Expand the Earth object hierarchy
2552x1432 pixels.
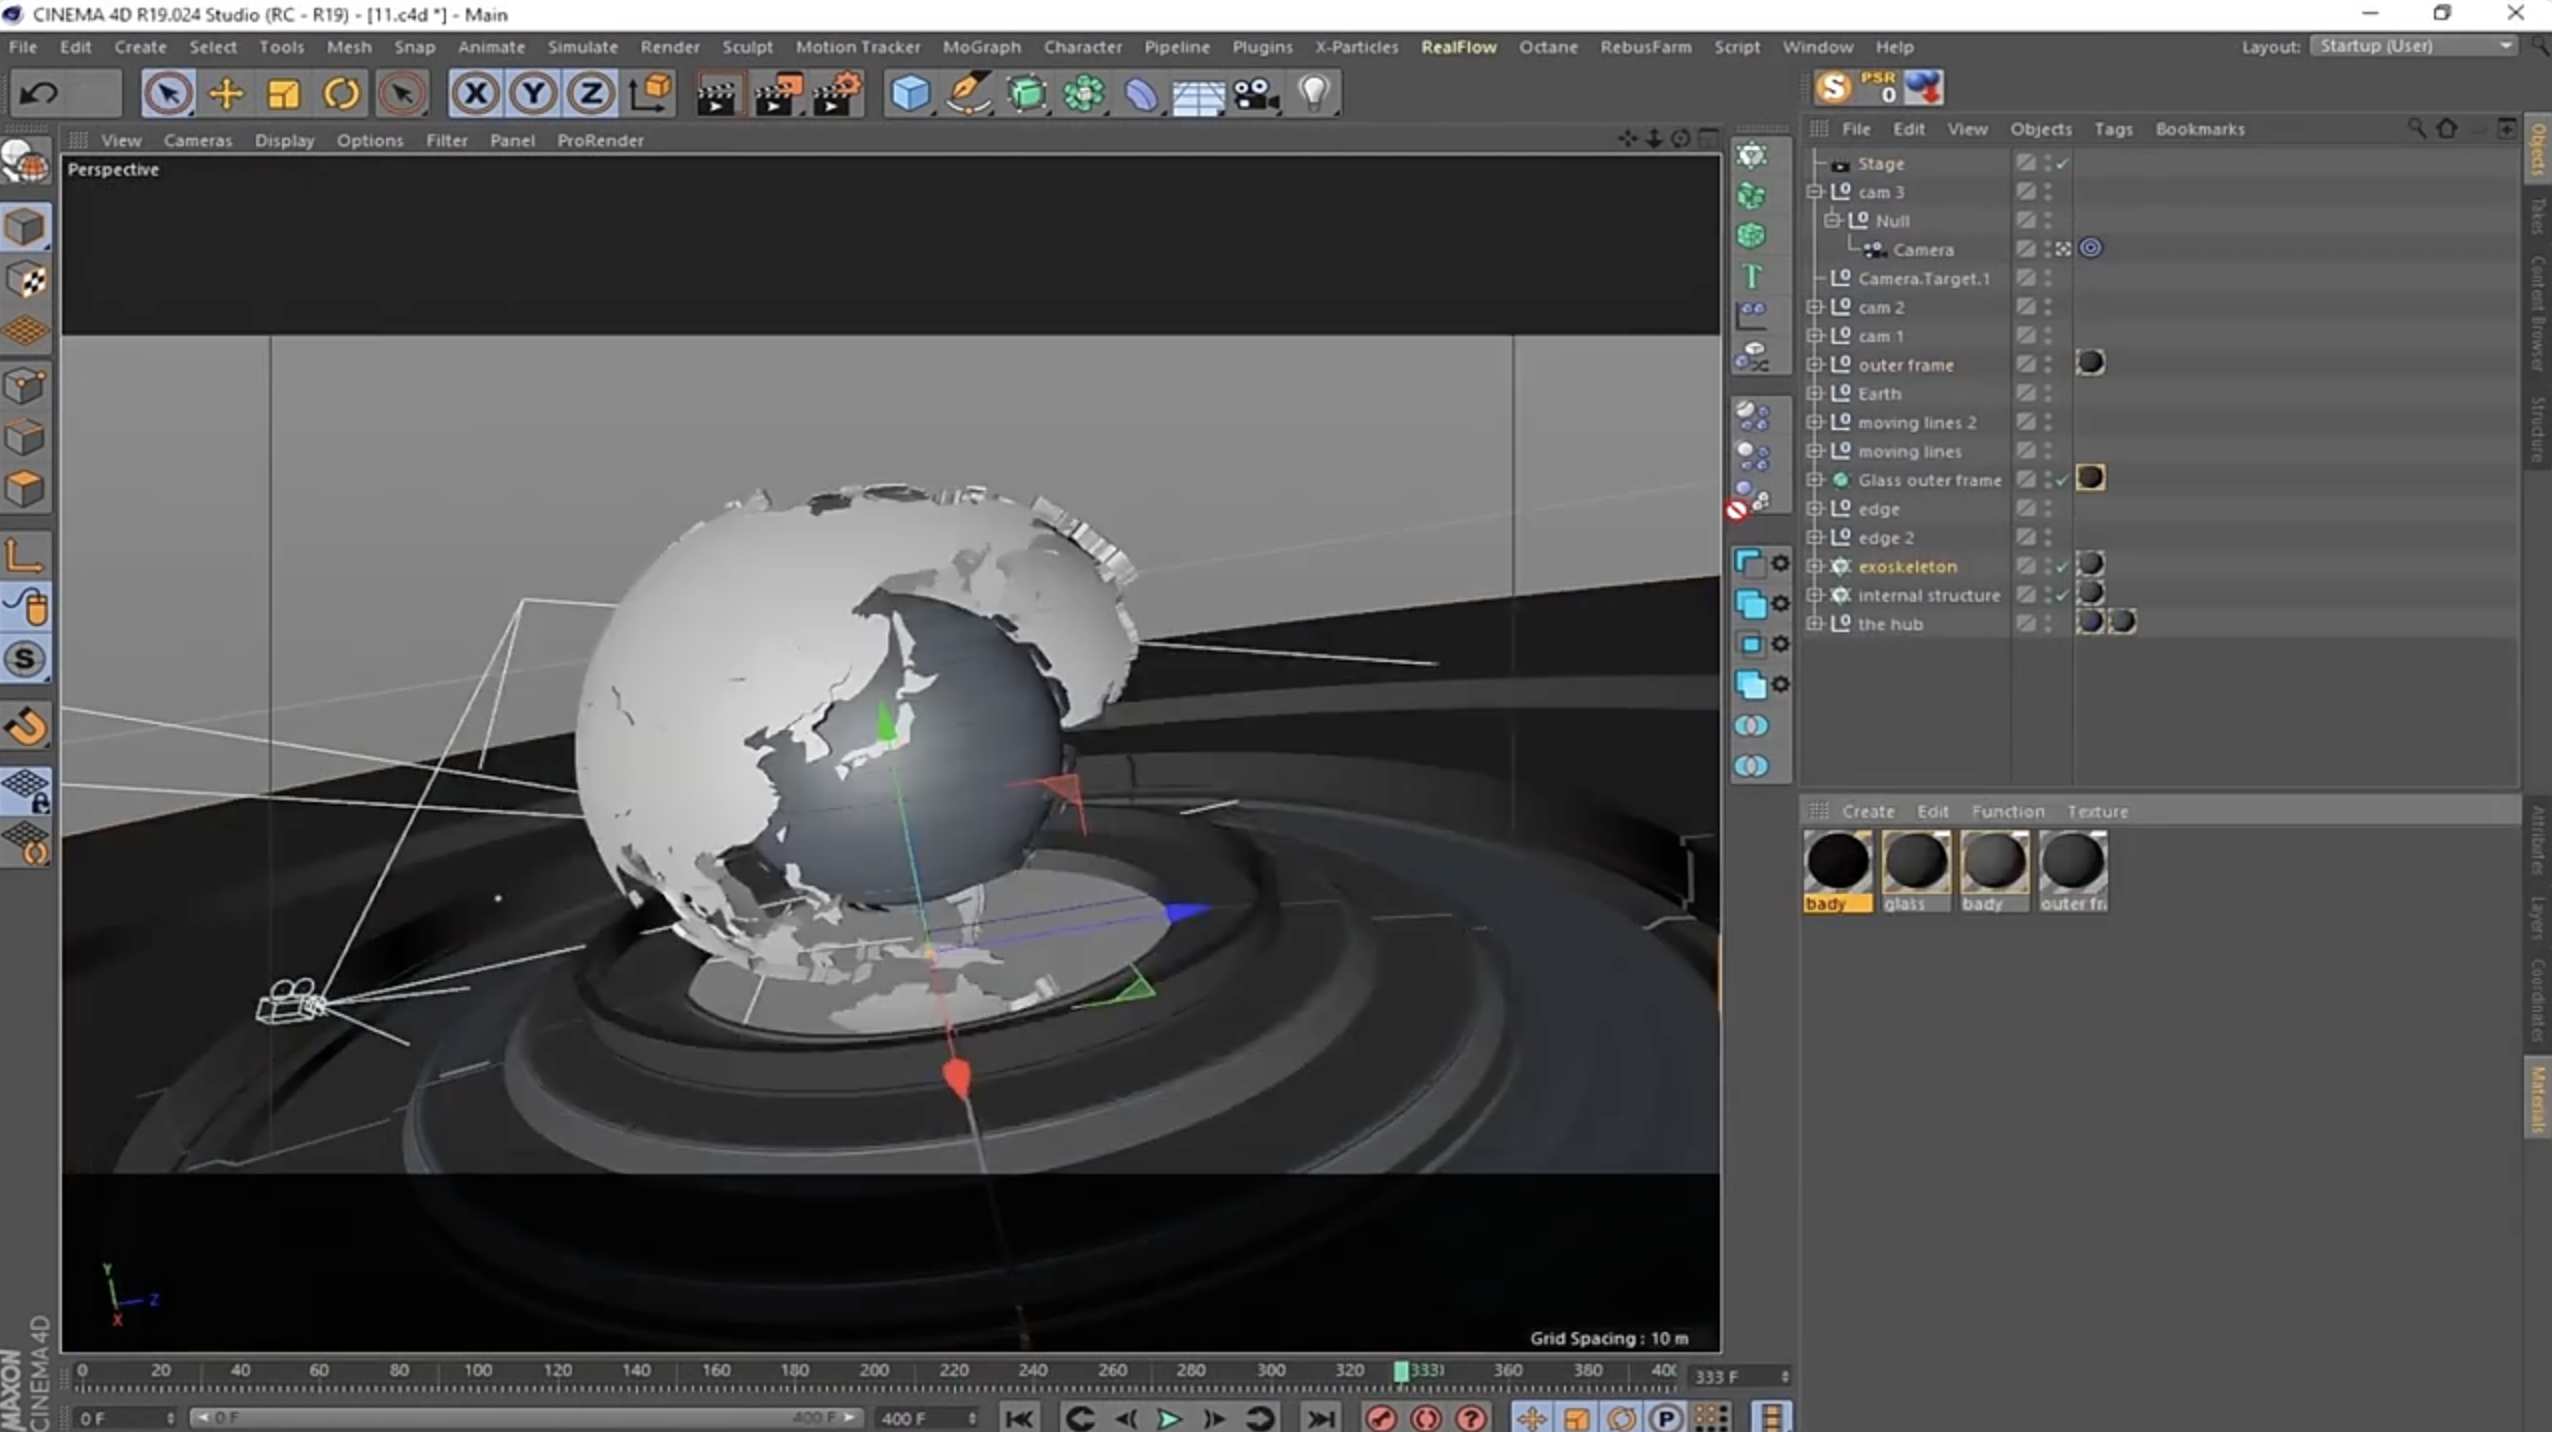(1814, 393)
